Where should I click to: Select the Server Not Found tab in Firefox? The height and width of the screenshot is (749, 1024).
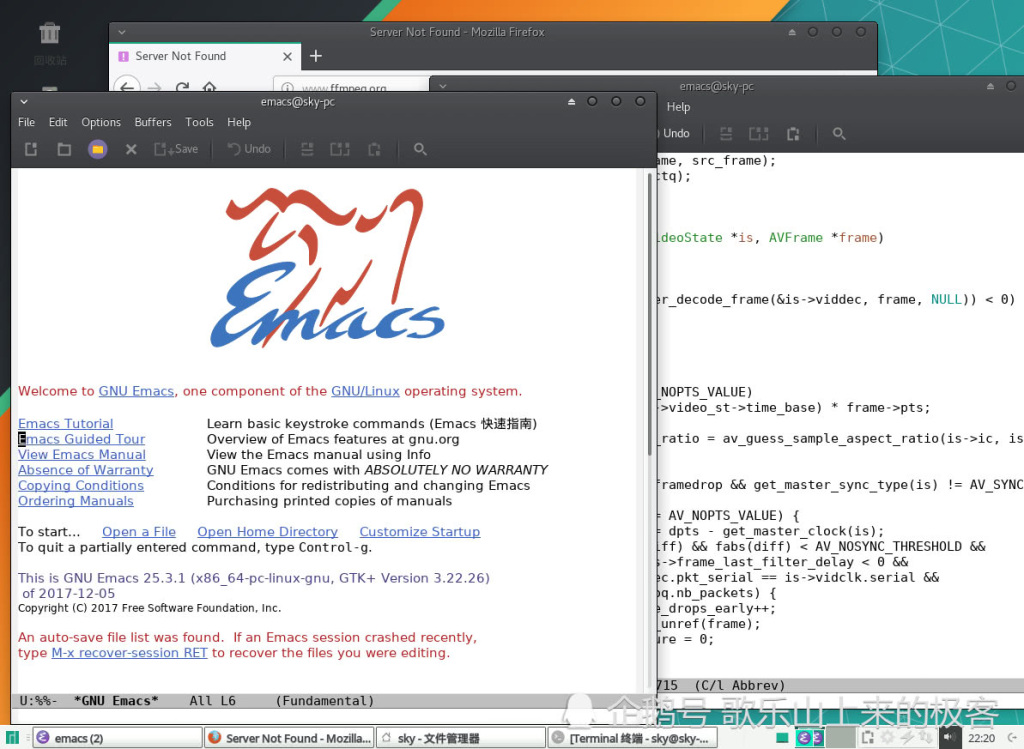coord(204,56)
